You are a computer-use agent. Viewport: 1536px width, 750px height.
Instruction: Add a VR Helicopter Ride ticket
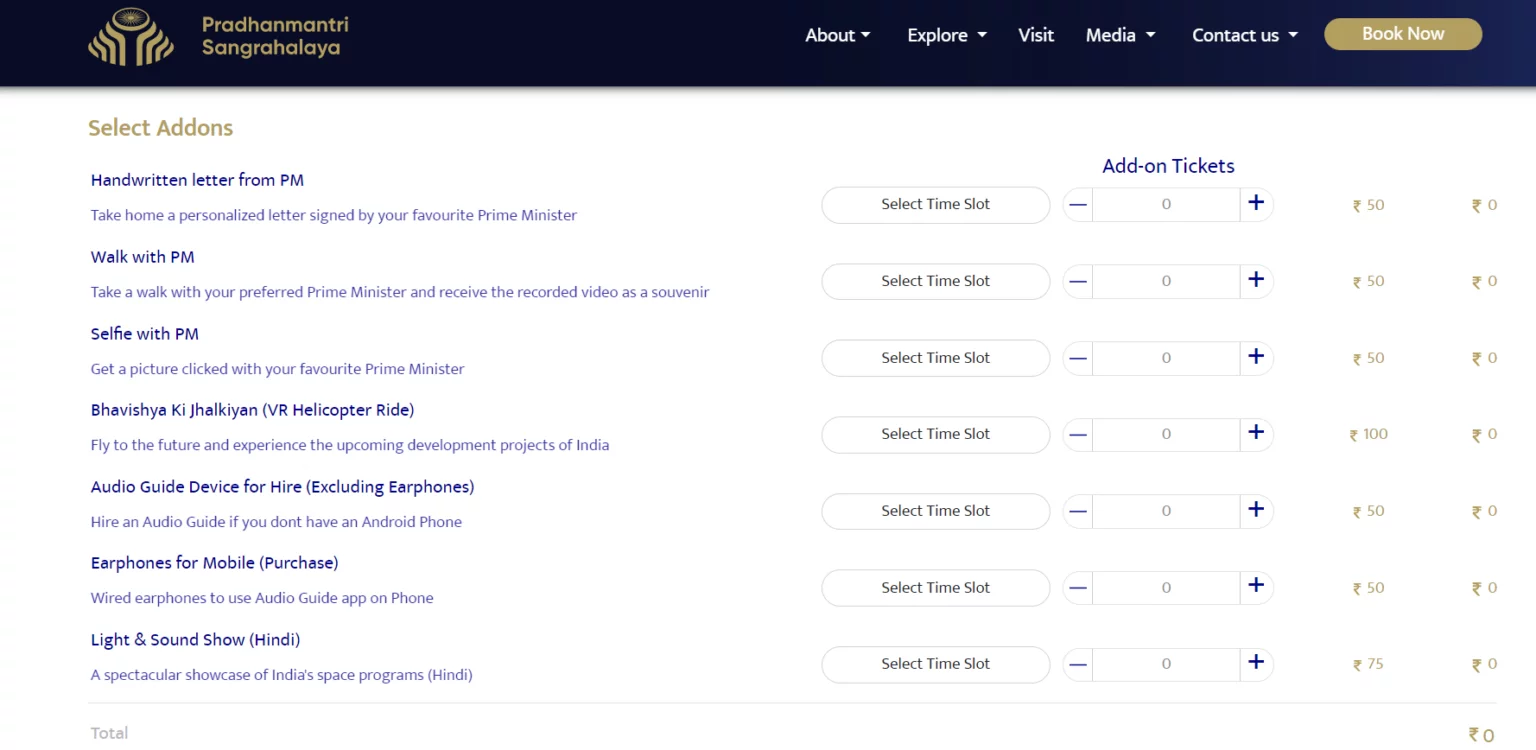point(1256,434)
